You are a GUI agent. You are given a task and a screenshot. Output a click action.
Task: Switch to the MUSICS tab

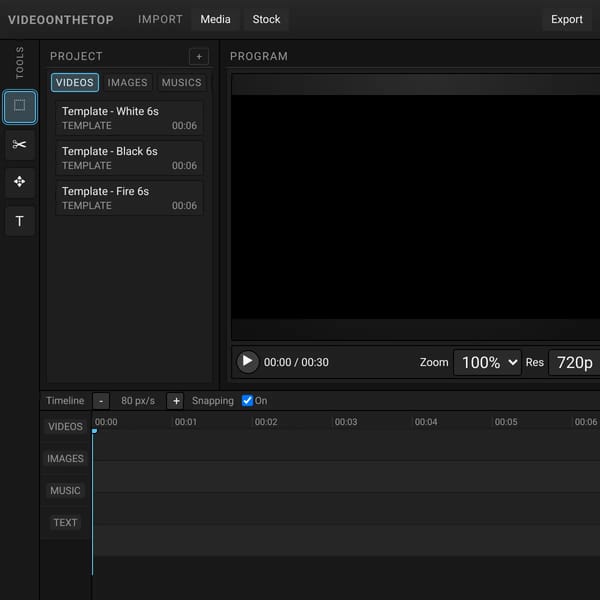[x=181, y=83]
